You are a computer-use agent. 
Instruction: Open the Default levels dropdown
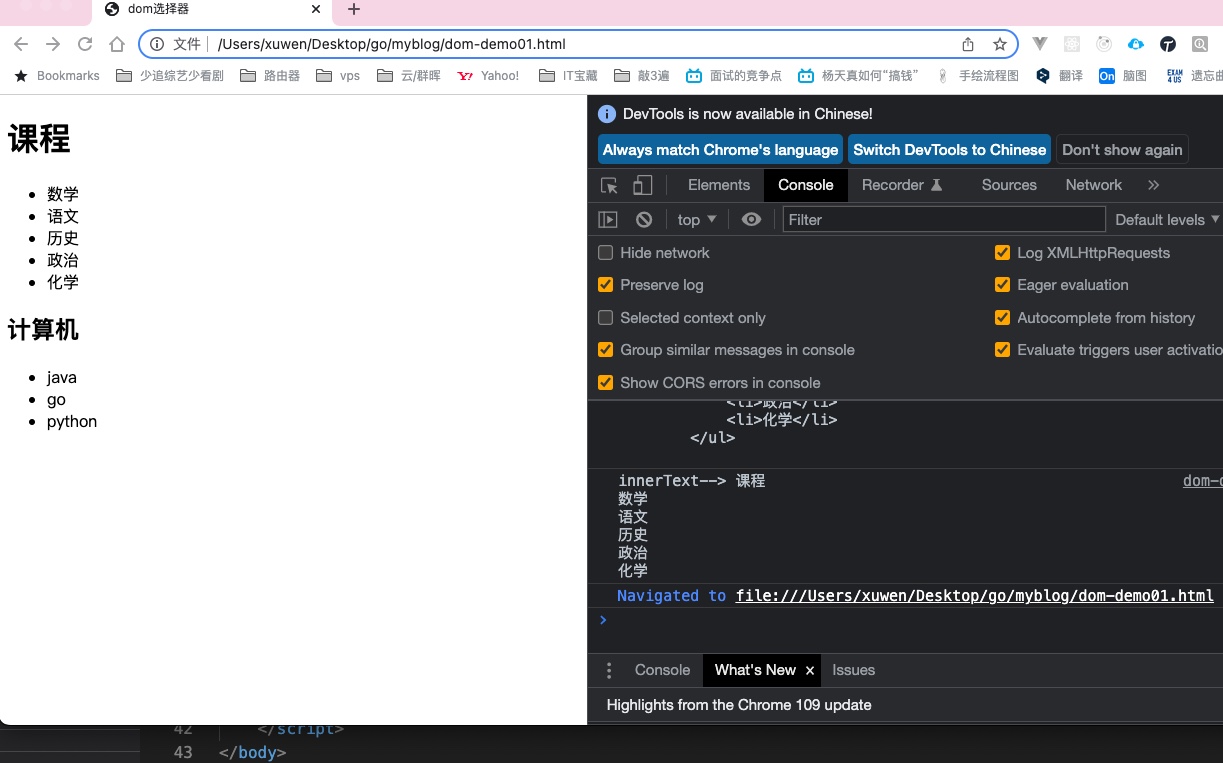click(x=1167, y=219)
